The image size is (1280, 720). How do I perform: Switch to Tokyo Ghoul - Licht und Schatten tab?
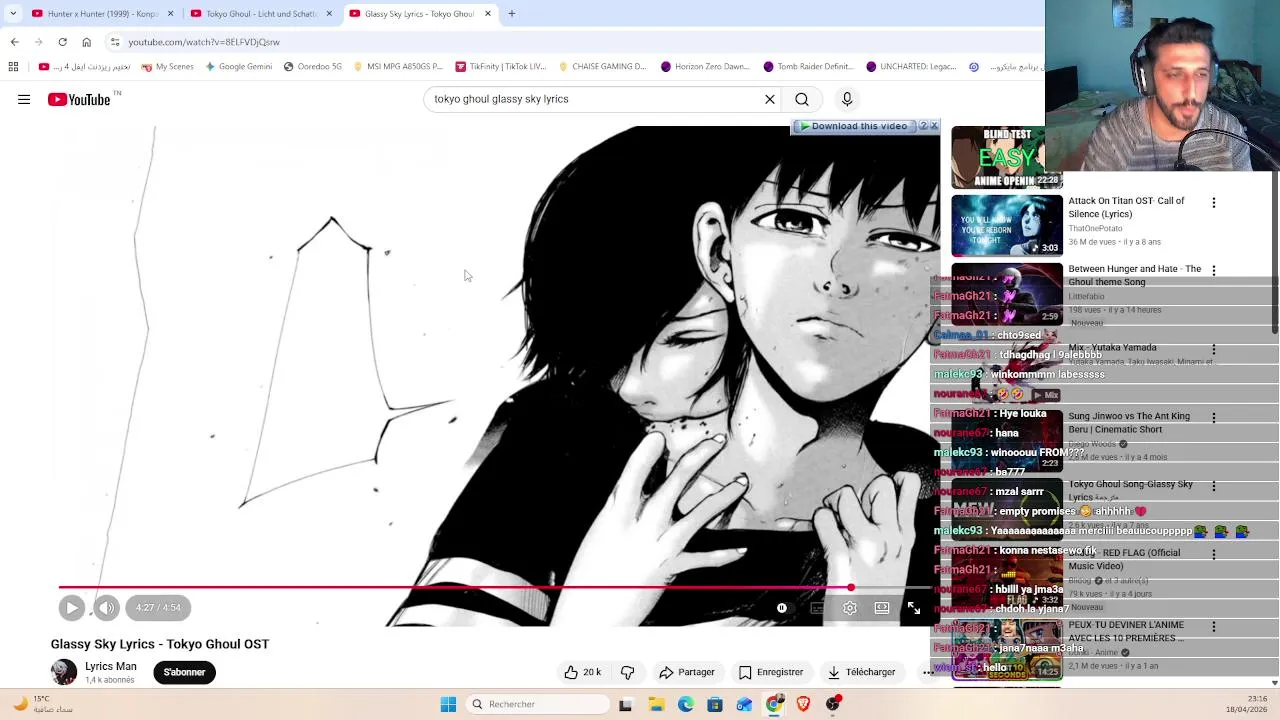click(x=261, y=14)
